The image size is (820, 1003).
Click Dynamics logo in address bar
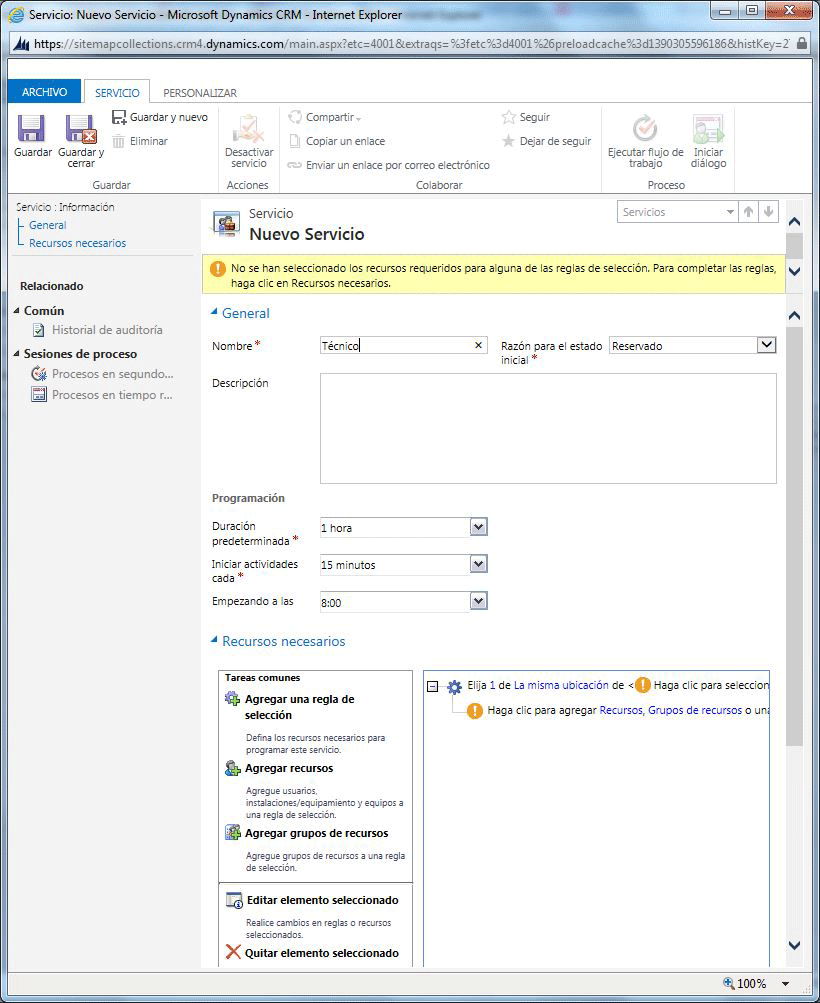pyautogui.click(x=21, y=43)
